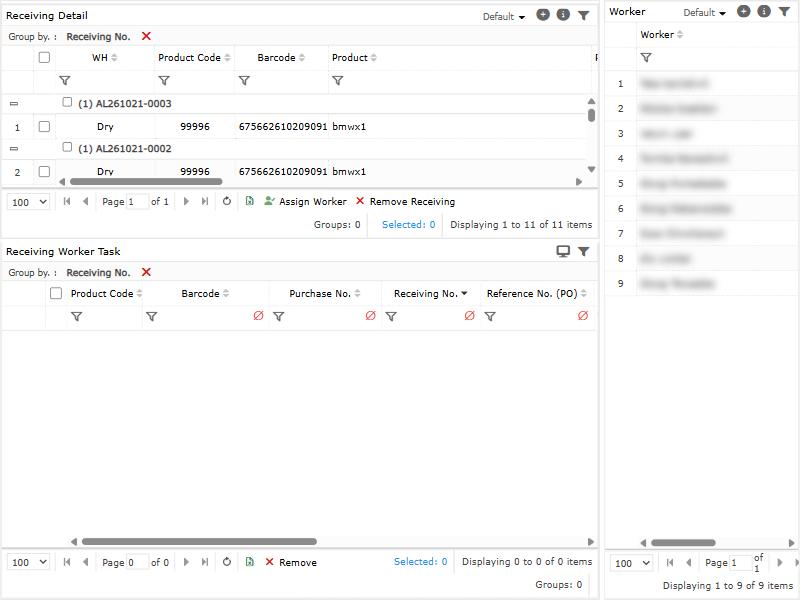Open page size dropdown in Worker panel
Image resolution: width=800 pixels, height=600 pixels.
pyautogui.click(x=632, y=563)
